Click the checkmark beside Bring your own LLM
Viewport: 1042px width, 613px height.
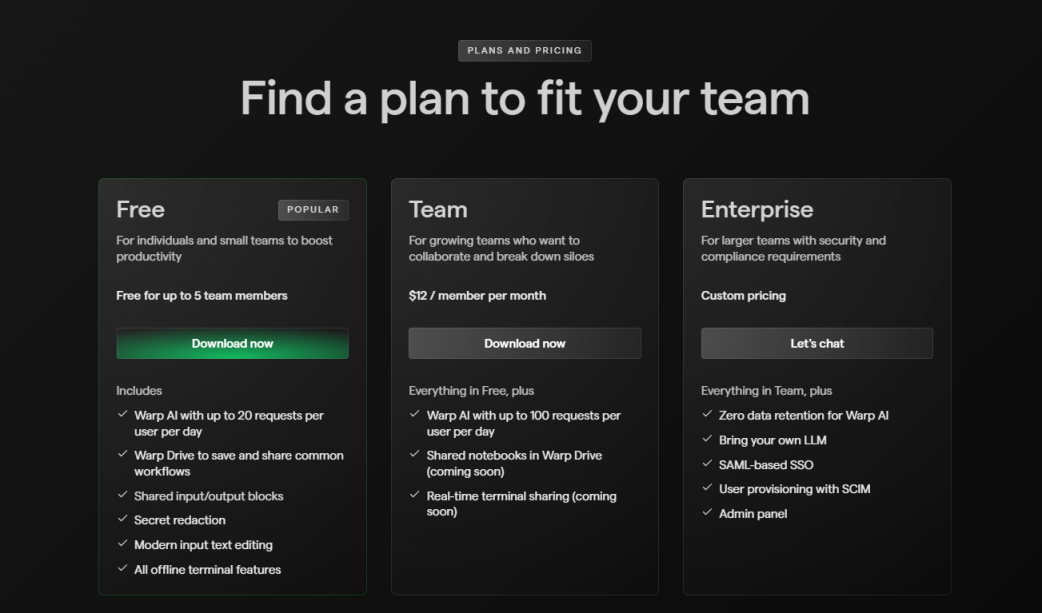(x=706, y=440)
